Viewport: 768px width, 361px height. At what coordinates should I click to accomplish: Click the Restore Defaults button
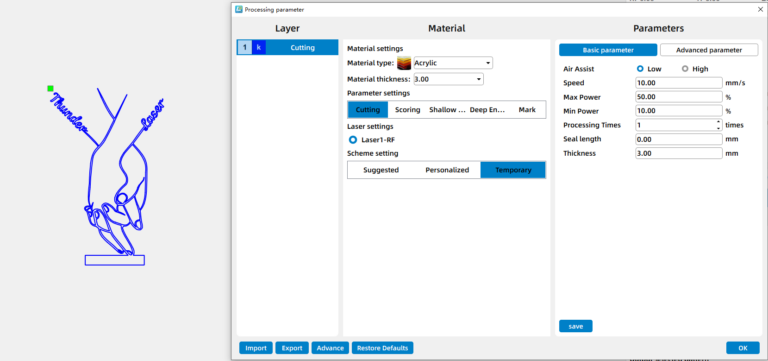tap(383, 348)
